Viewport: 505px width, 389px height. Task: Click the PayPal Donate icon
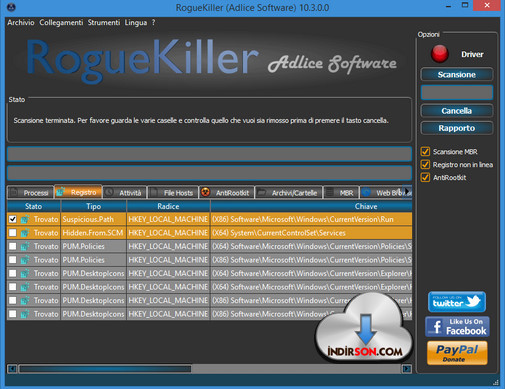pyautogui.click(x=457, y=353)
